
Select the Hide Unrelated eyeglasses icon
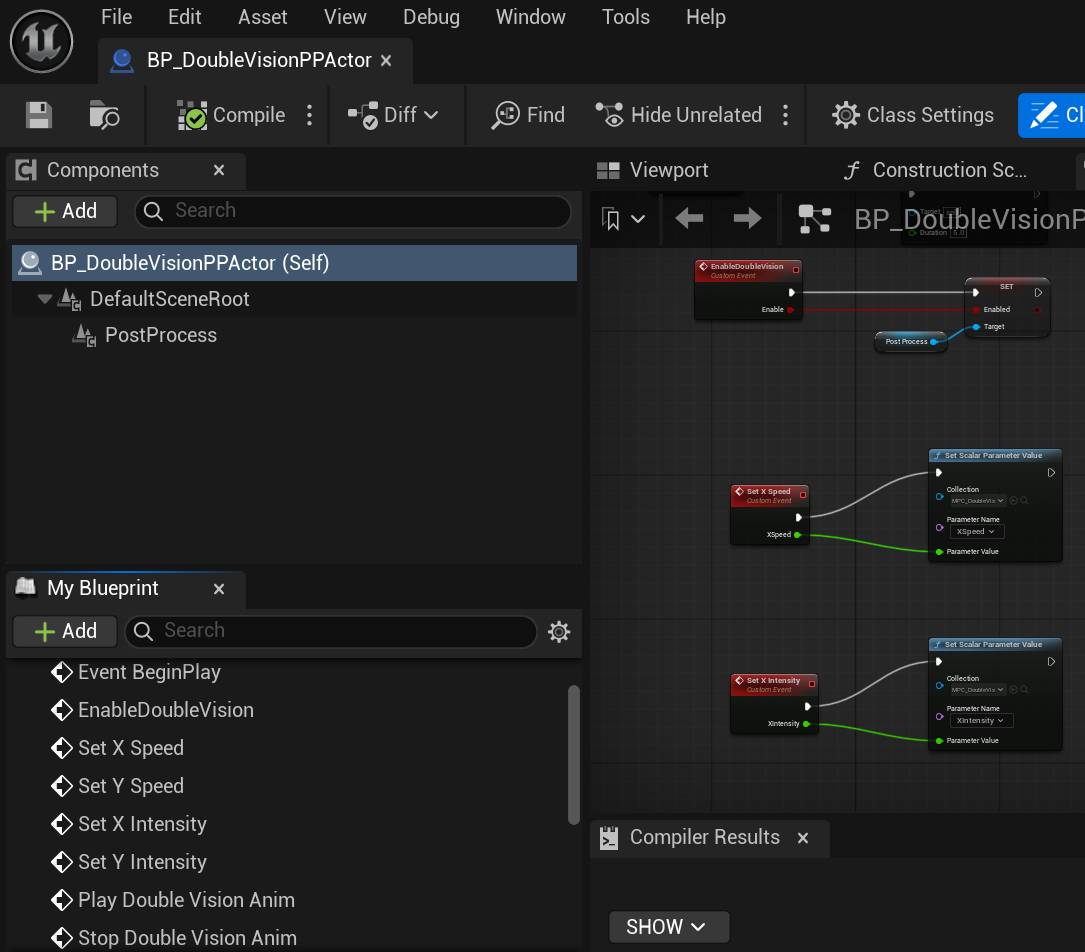coord(608,115)
